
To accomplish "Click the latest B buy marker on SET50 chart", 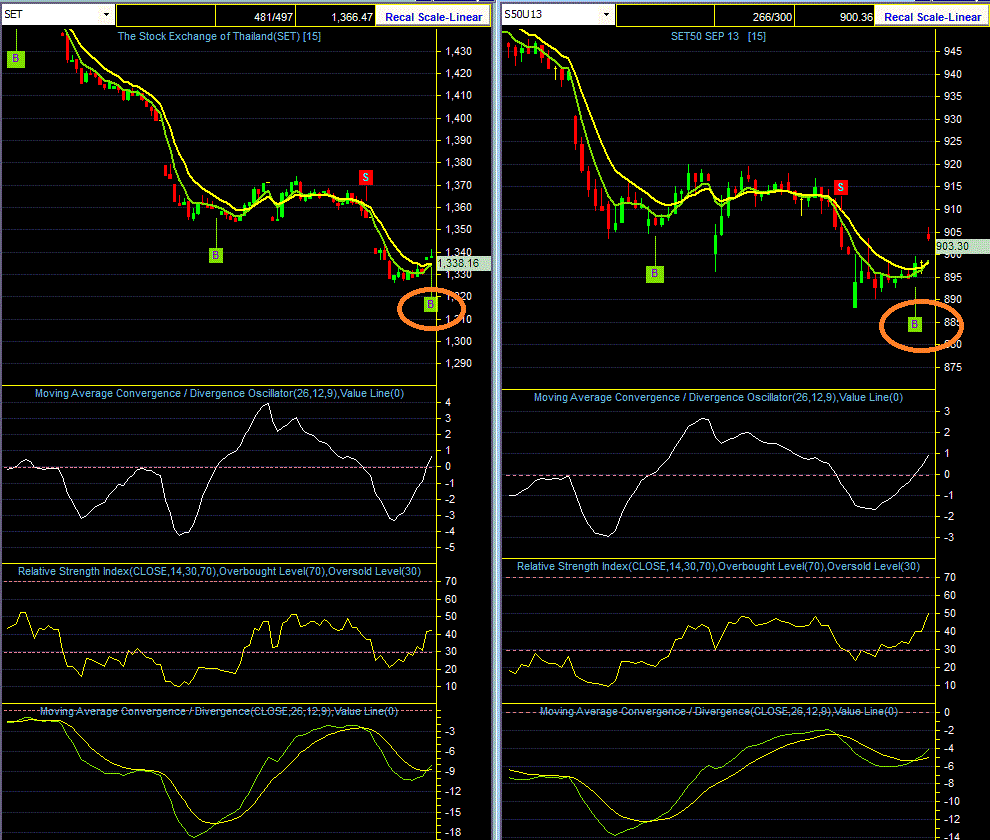I will 915,325.
